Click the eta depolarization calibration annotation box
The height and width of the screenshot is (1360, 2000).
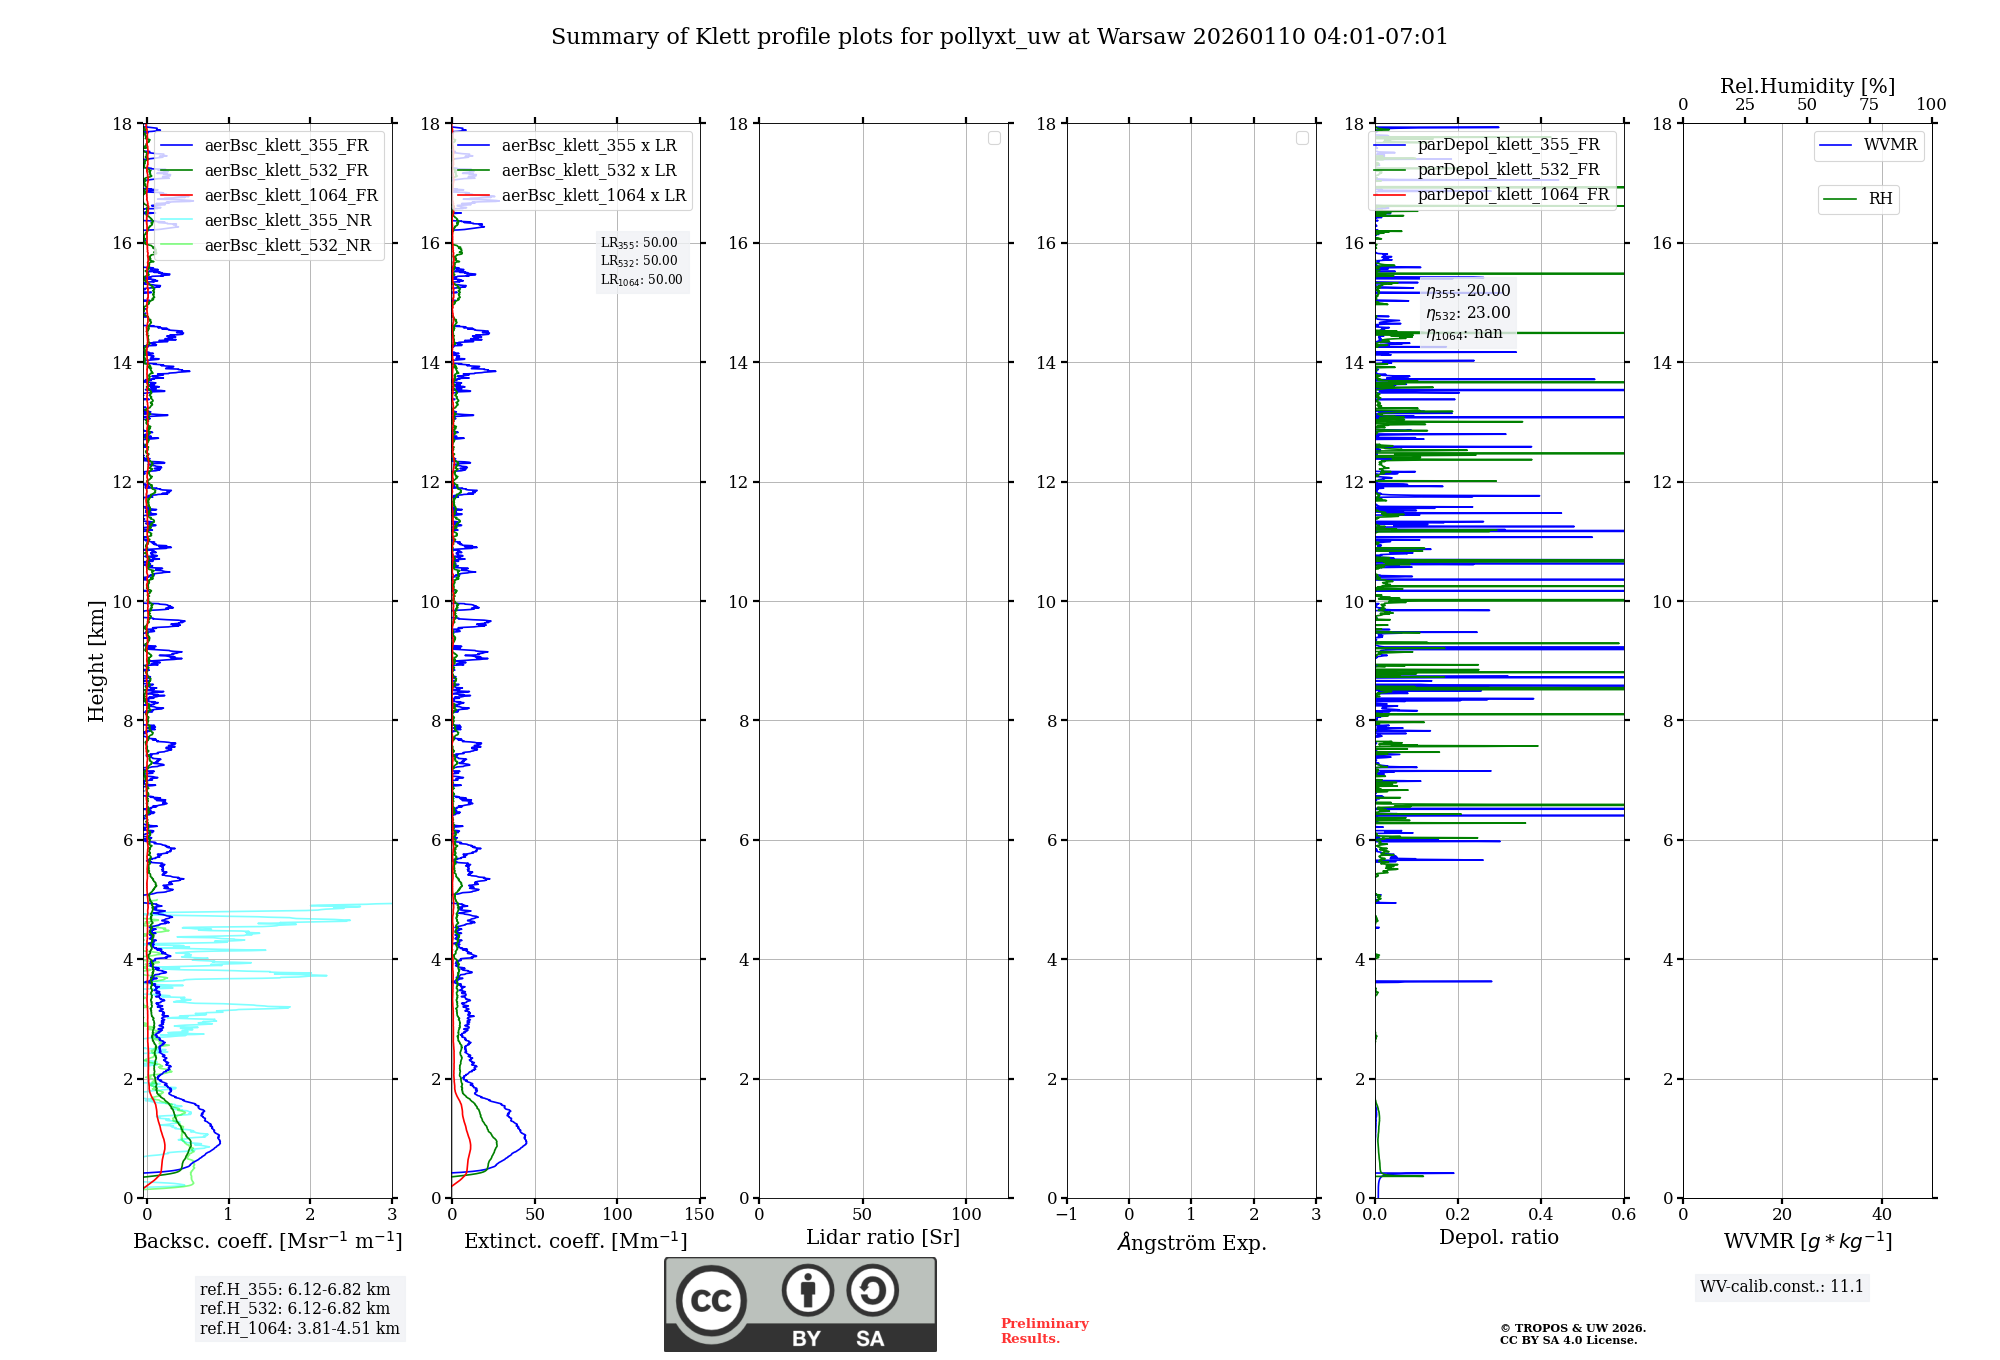point(1467,312)
